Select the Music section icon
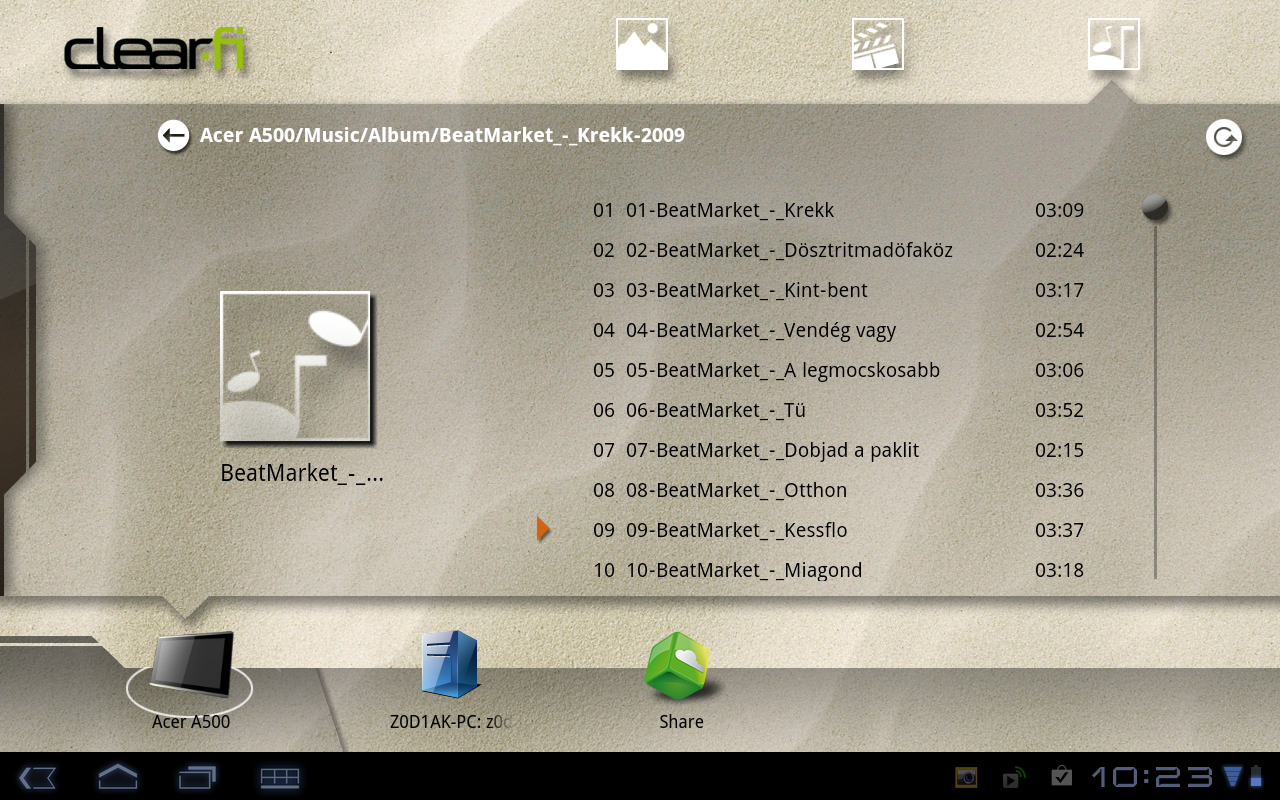 1113,45
